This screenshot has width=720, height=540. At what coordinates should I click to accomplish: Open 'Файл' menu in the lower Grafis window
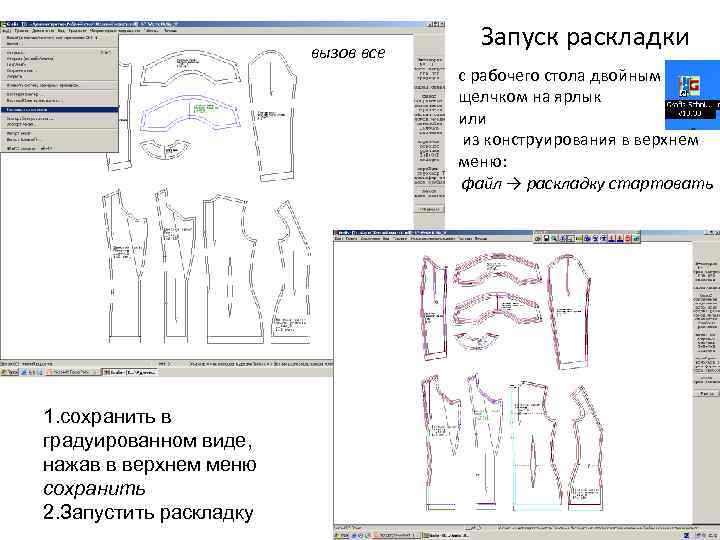(338, 239)
